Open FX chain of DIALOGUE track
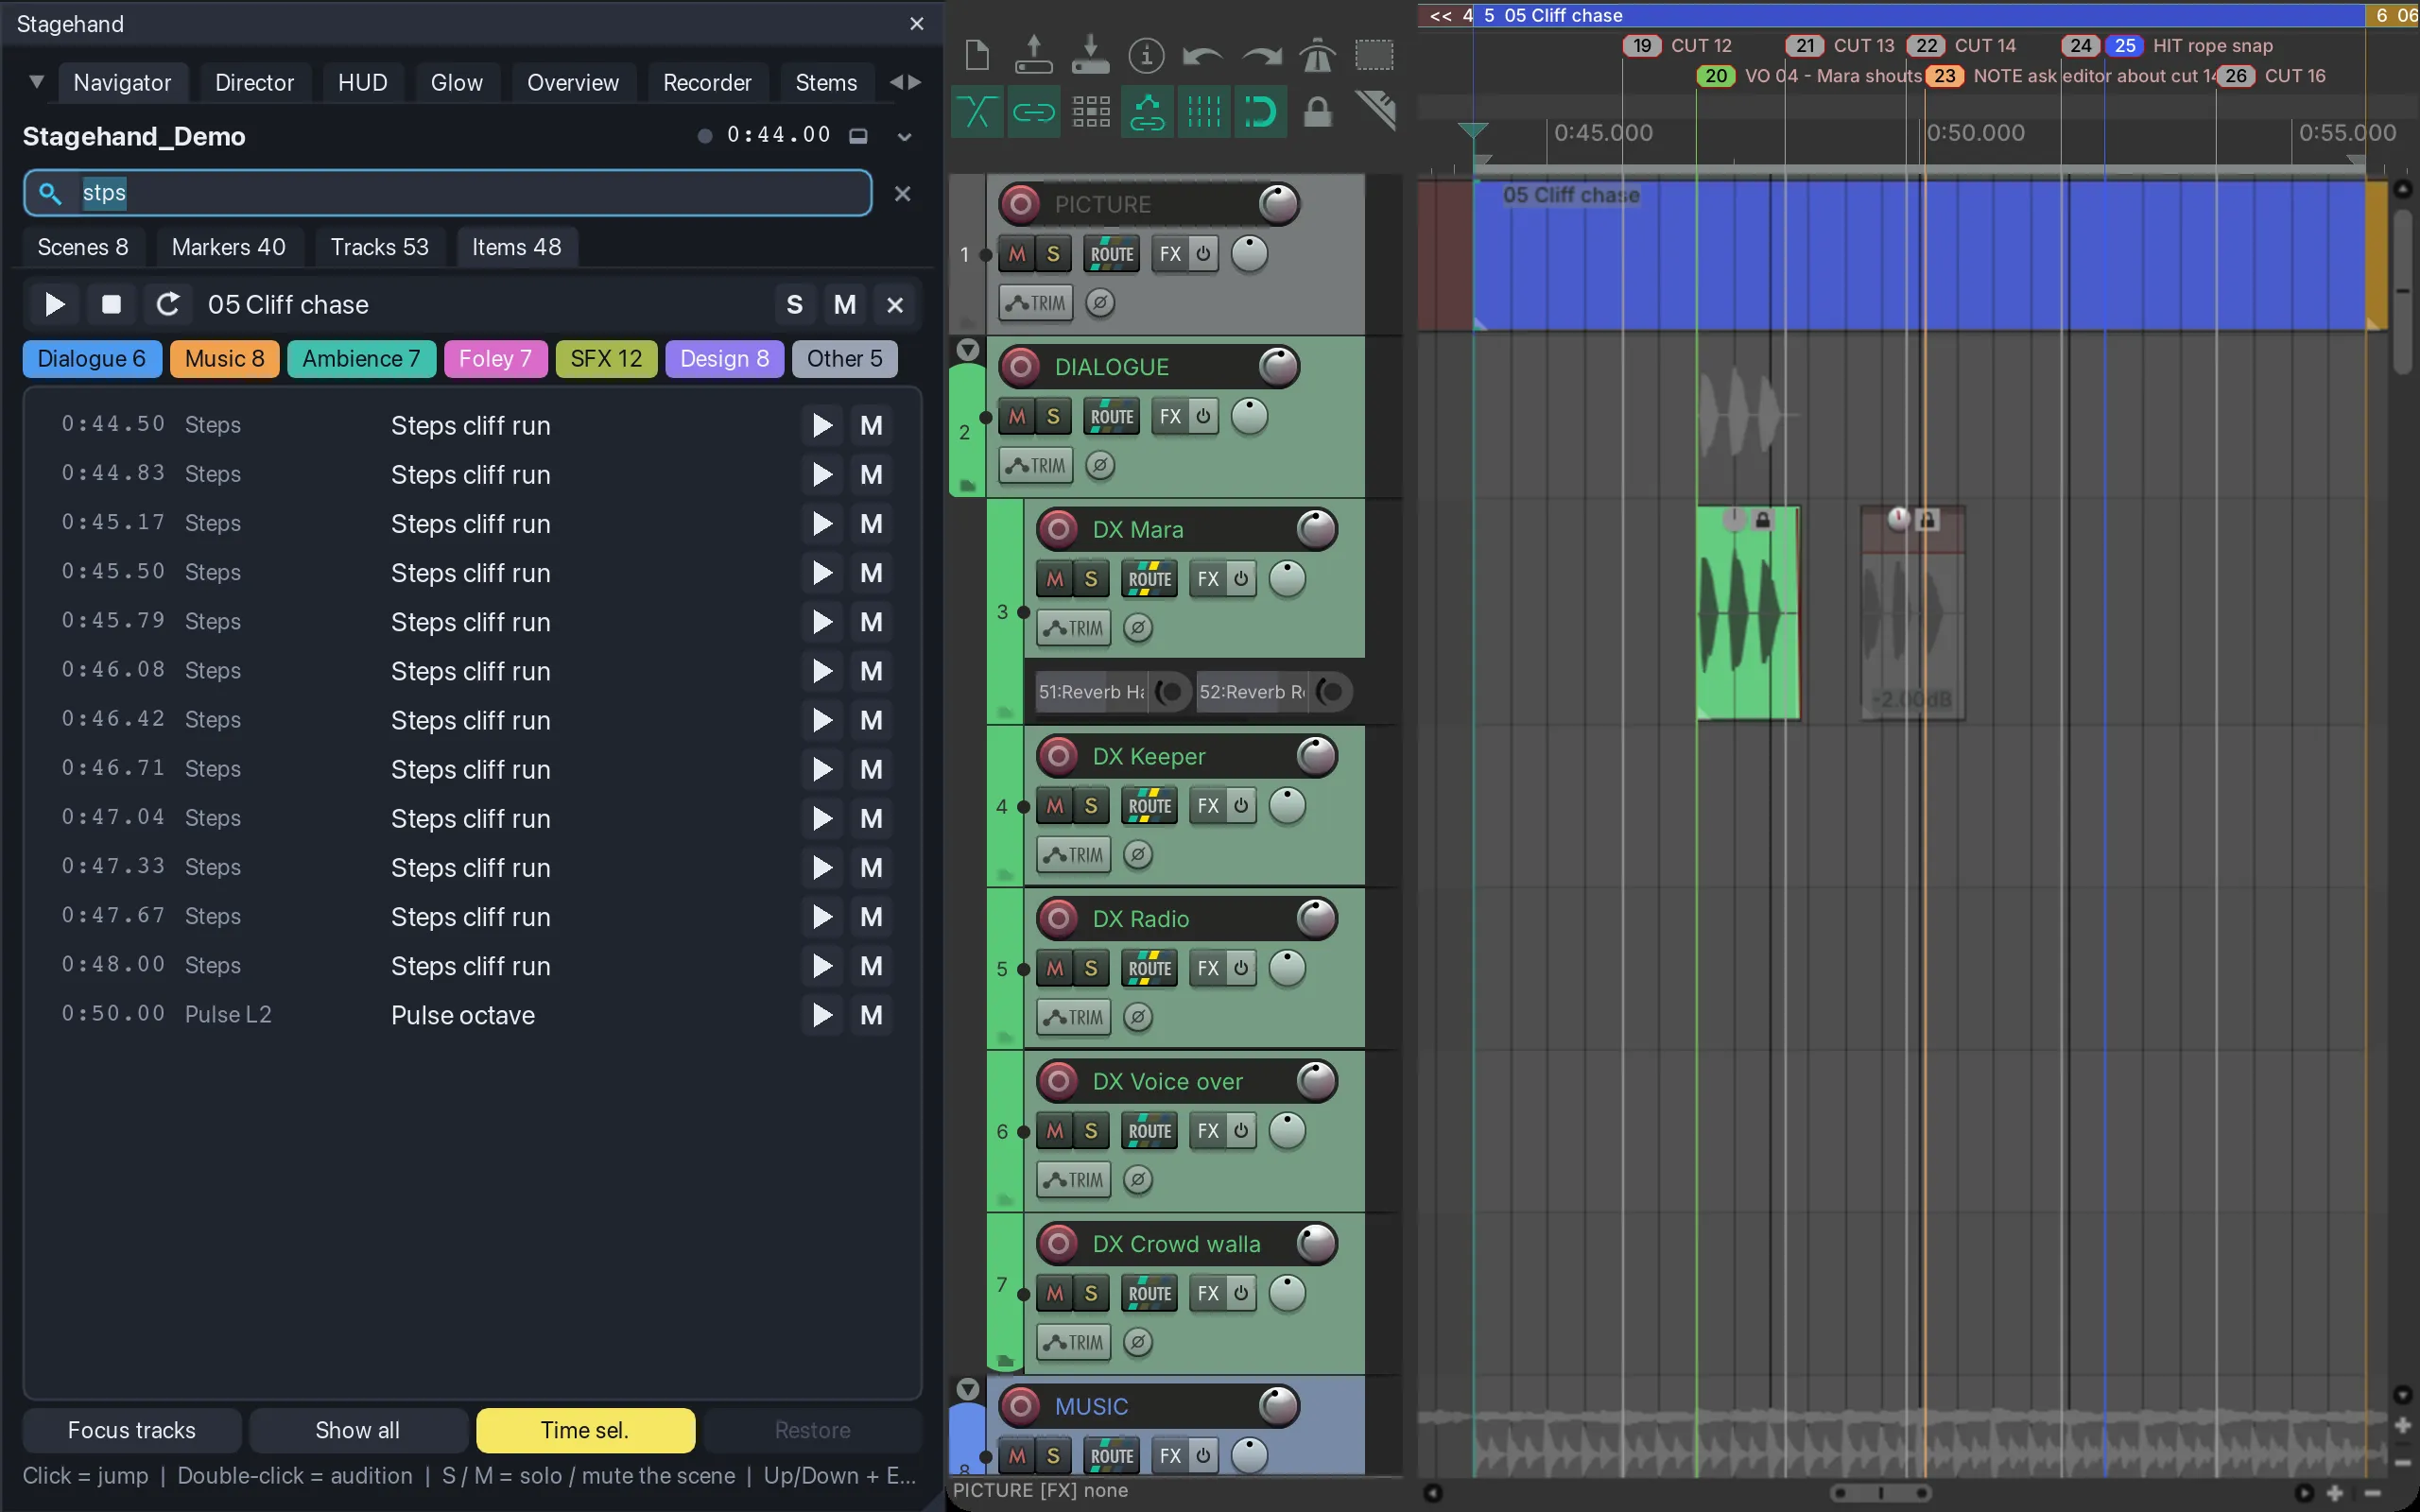This screenshot has height=1512, width=2420. [x=1170, y=416]
